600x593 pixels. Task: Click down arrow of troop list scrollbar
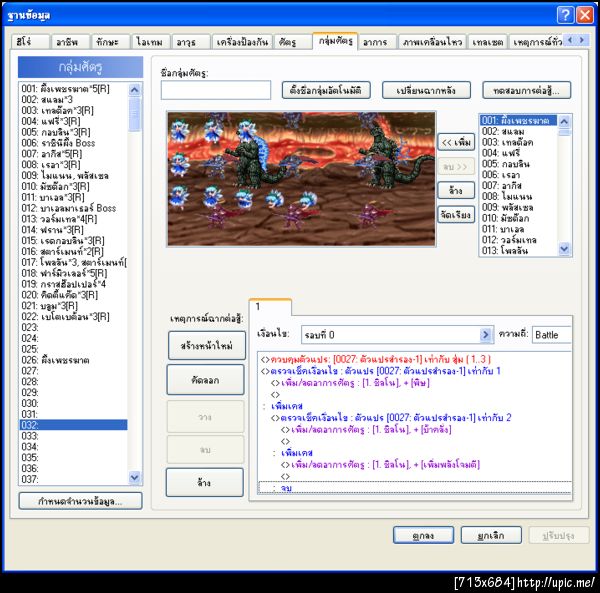(134, 477)
